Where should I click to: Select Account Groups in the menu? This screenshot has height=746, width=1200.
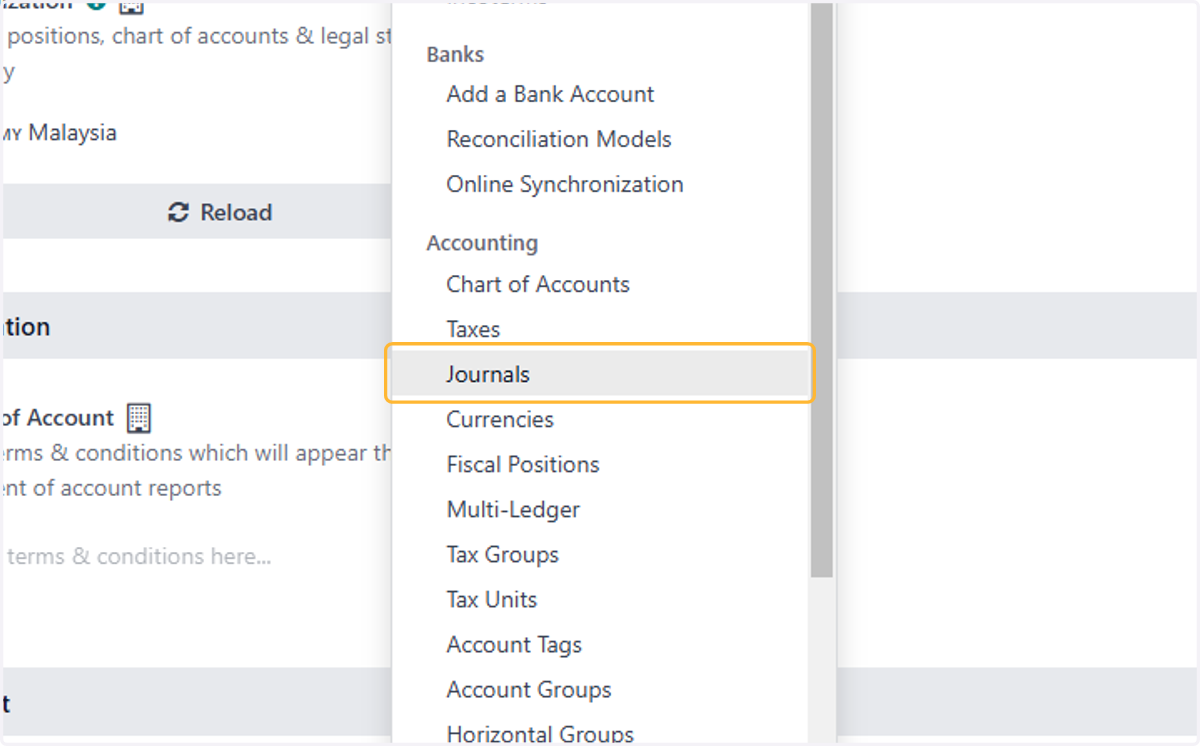pyautogui.click(x=529, y=689)
